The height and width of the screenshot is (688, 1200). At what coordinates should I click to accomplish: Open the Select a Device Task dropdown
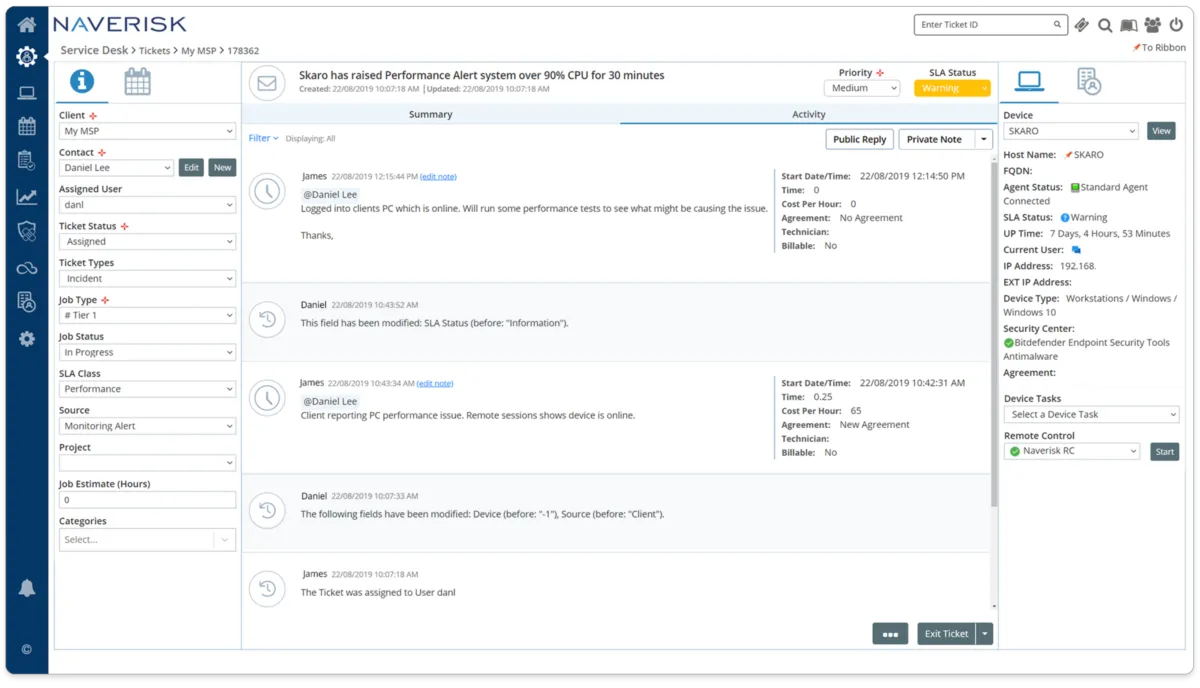(x=1091, y=414)
